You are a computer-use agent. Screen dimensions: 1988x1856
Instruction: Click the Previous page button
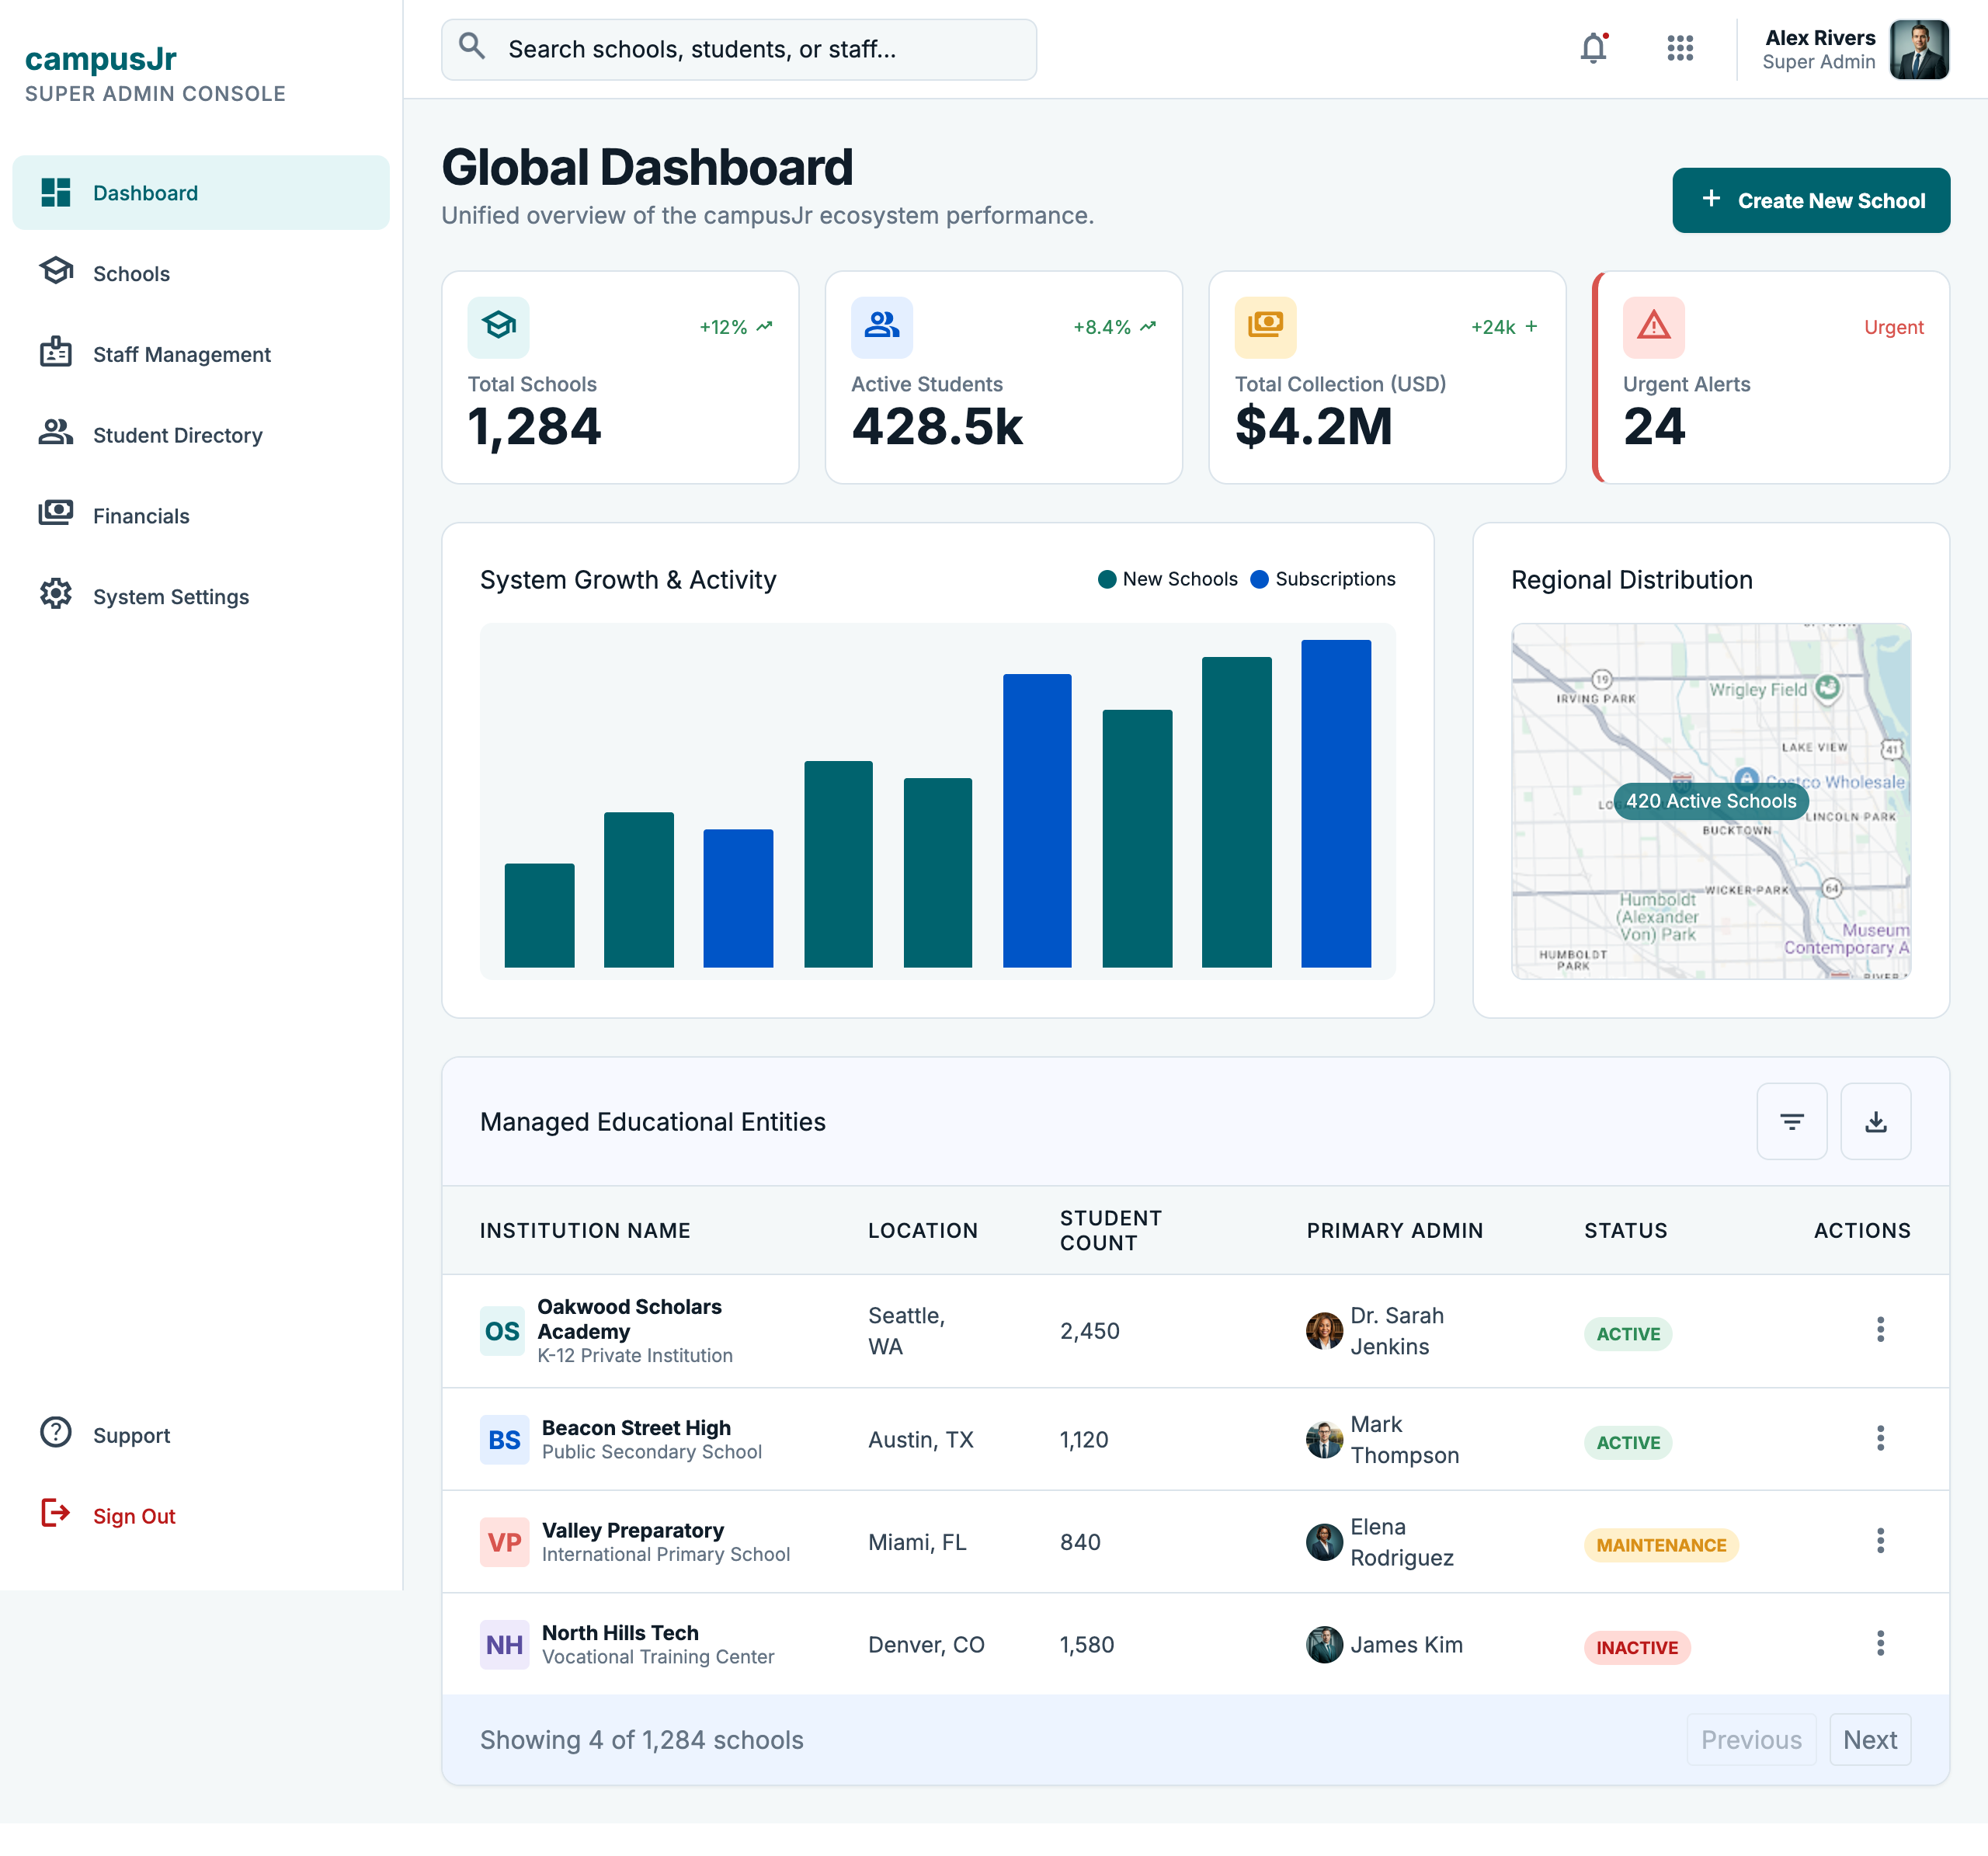(1750, 1739)
